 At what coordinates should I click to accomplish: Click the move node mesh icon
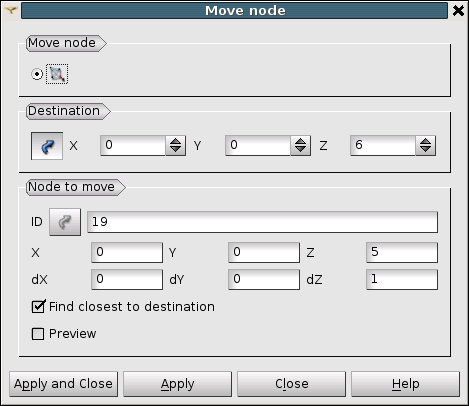[x=57, y=74]
